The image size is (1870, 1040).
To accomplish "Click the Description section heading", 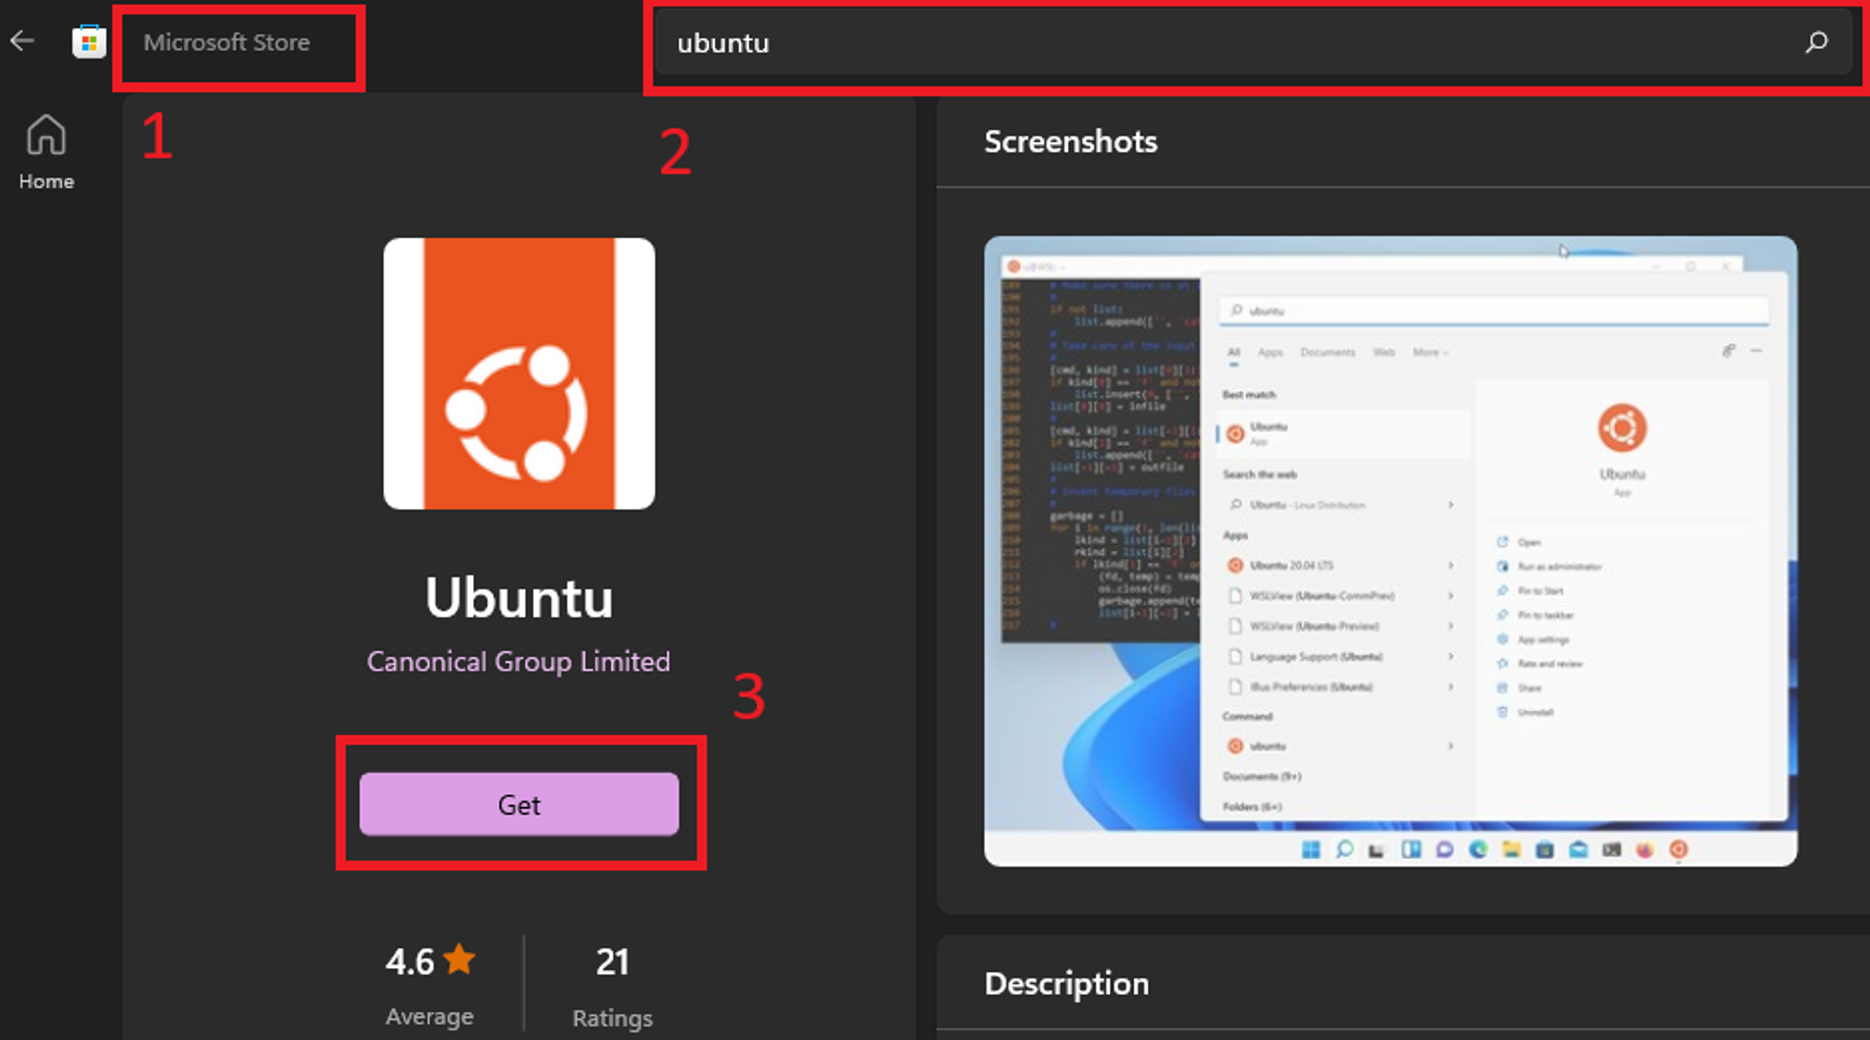I will click(1066, 984).
